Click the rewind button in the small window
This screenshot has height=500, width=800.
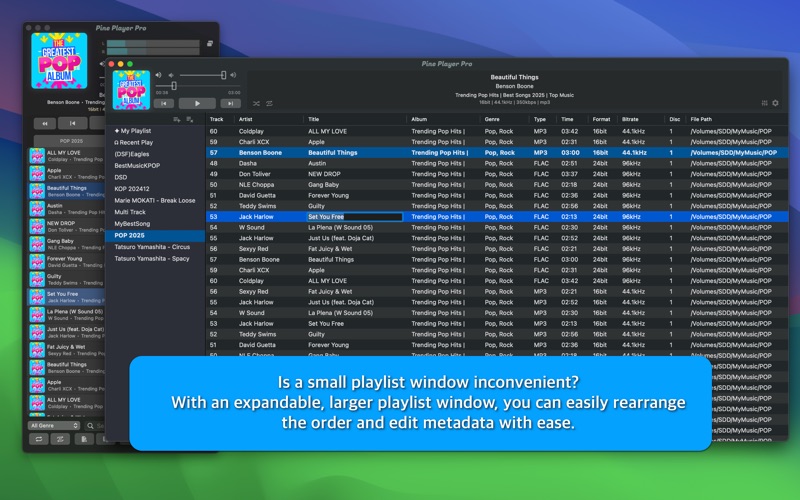click(x=45, y=123)
